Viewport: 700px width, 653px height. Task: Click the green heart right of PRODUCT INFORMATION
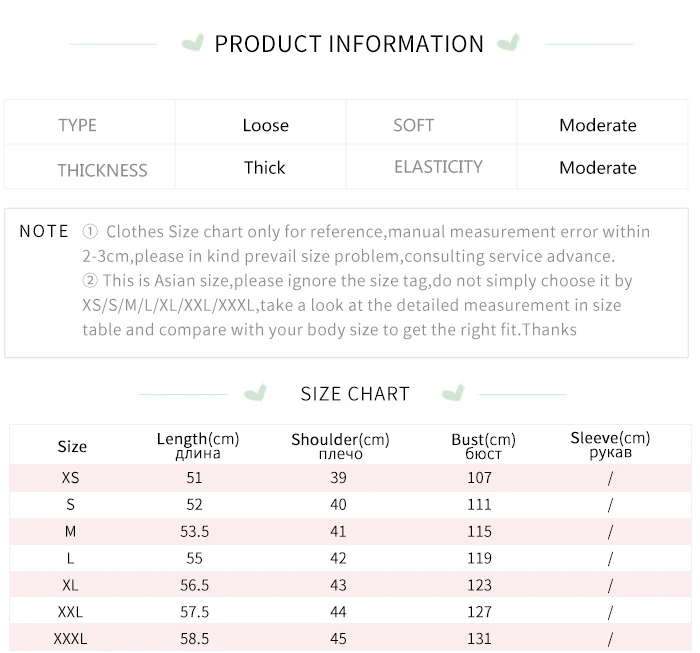click(x=508, y=43)
